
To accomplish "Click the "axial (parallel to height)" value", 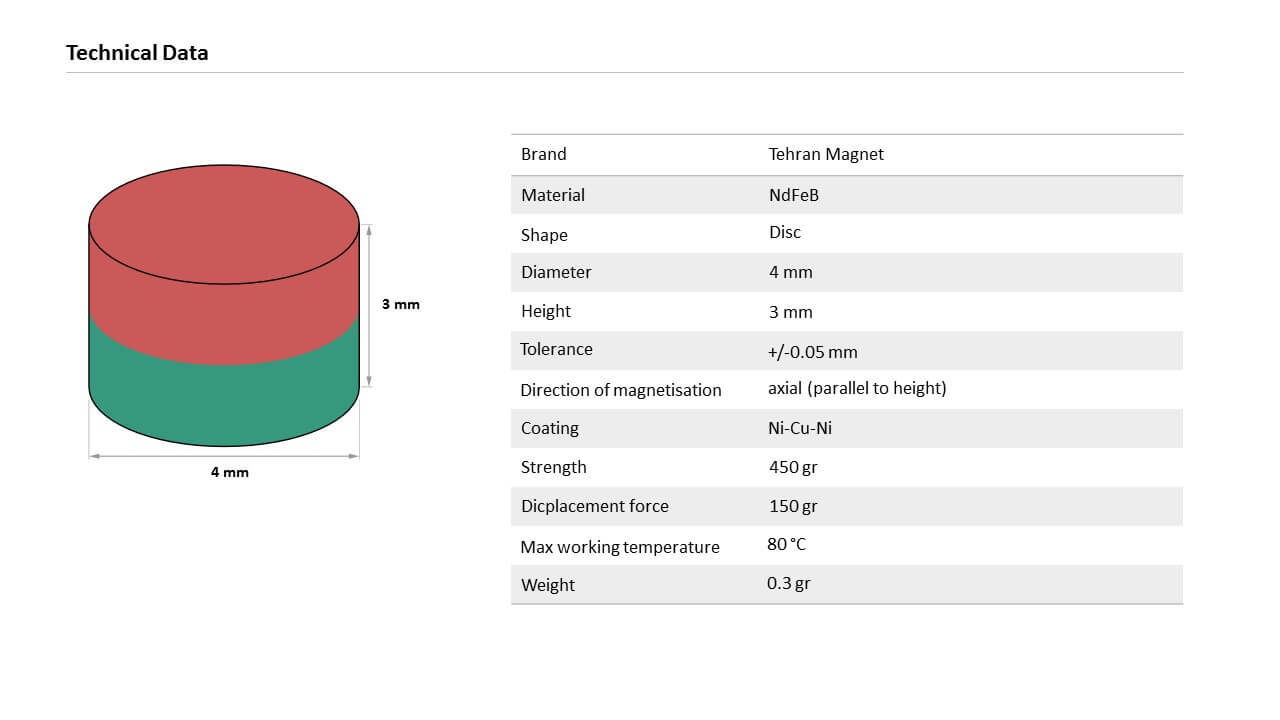I will coord(857,388).
